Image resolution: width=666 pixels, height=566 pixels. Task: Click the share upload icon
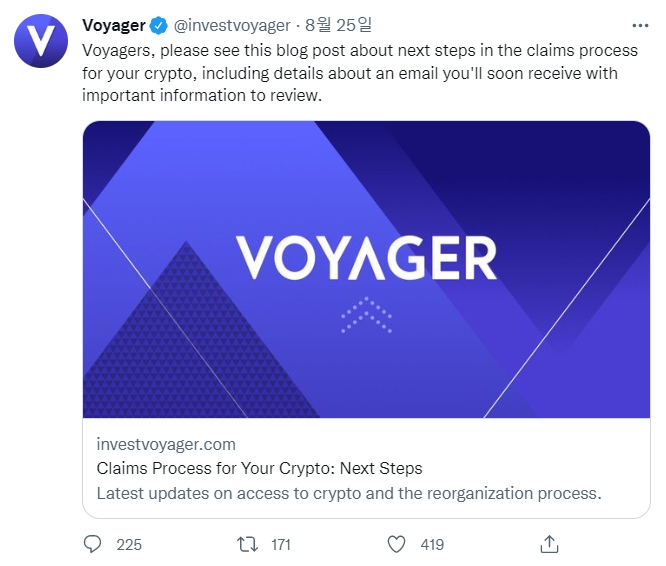(548, 544)
